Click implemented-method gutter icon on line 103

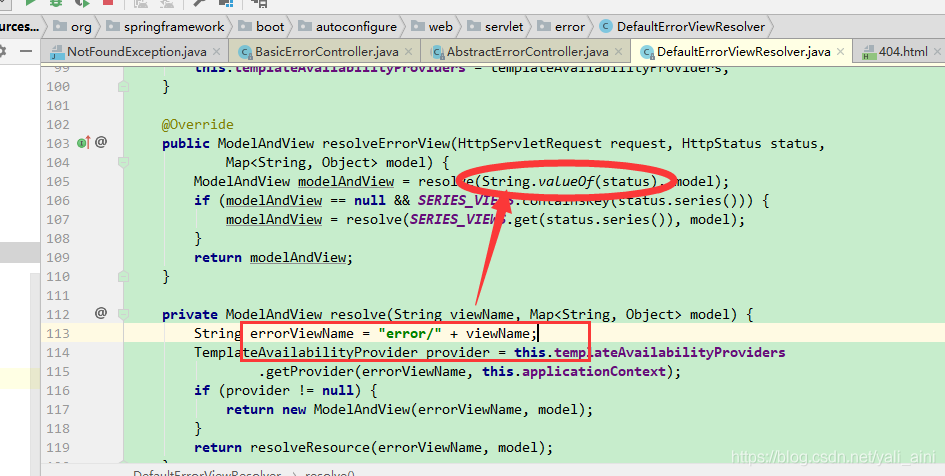(83, 143)
